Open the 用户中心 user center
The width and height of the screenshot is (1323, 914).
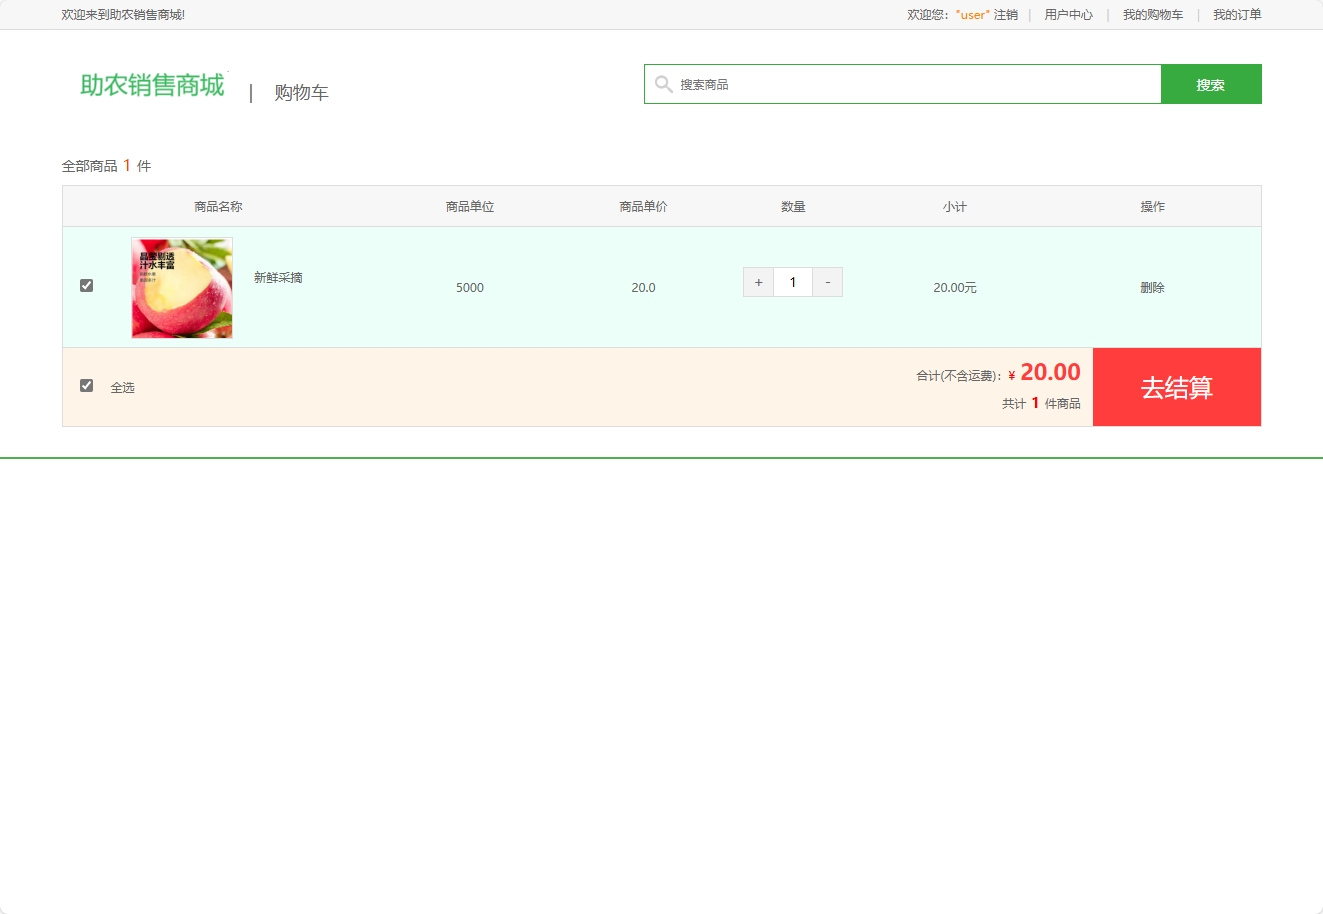(1067, 14)
